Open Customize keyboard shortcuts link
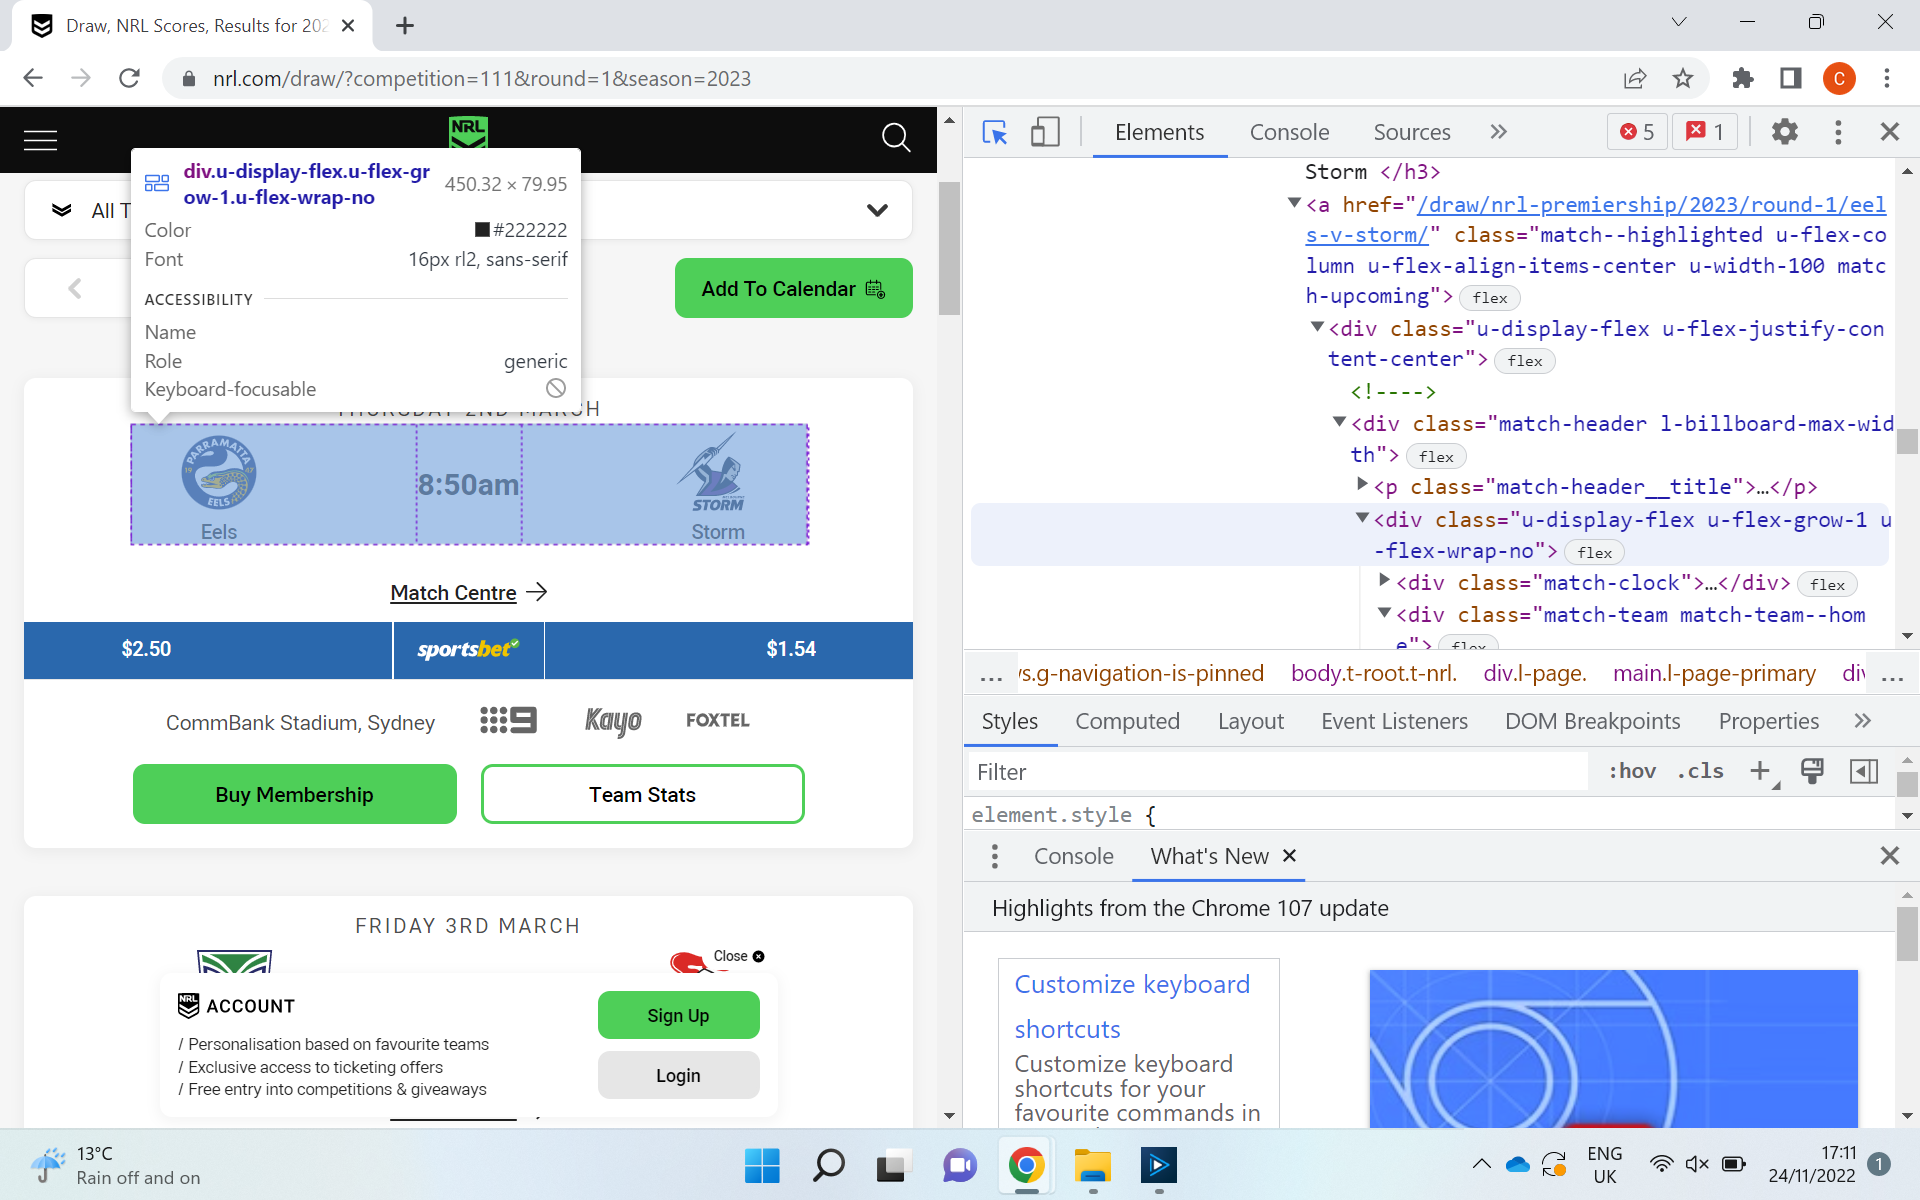 coord(1132,1006)
